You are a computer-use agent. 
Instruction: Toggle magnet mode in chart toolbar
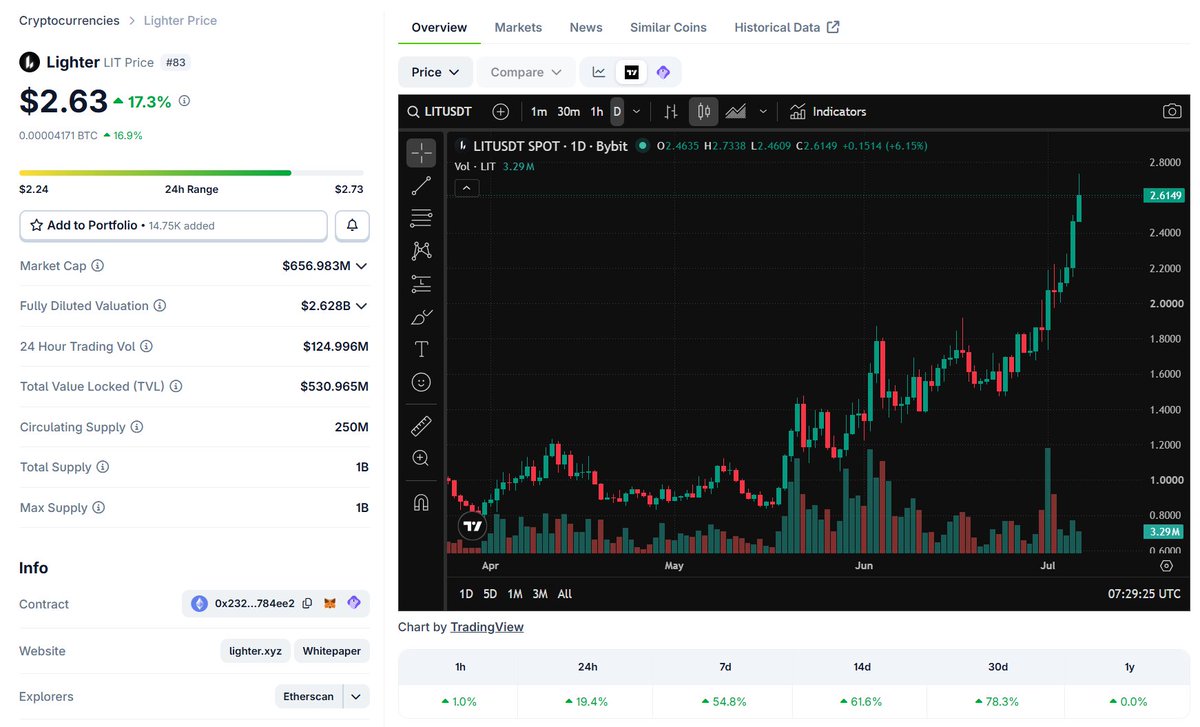pos(421,502)
